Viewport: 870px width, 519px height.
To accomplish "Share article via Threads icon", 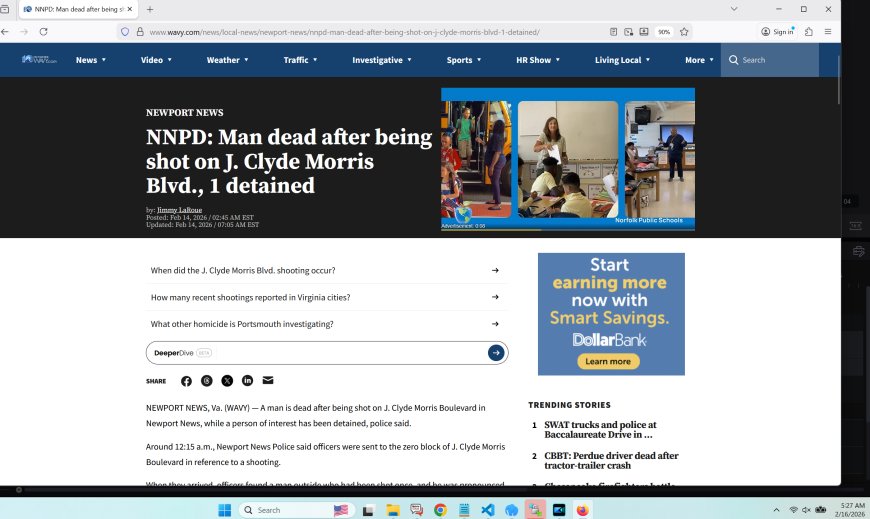I will point(207,381).
